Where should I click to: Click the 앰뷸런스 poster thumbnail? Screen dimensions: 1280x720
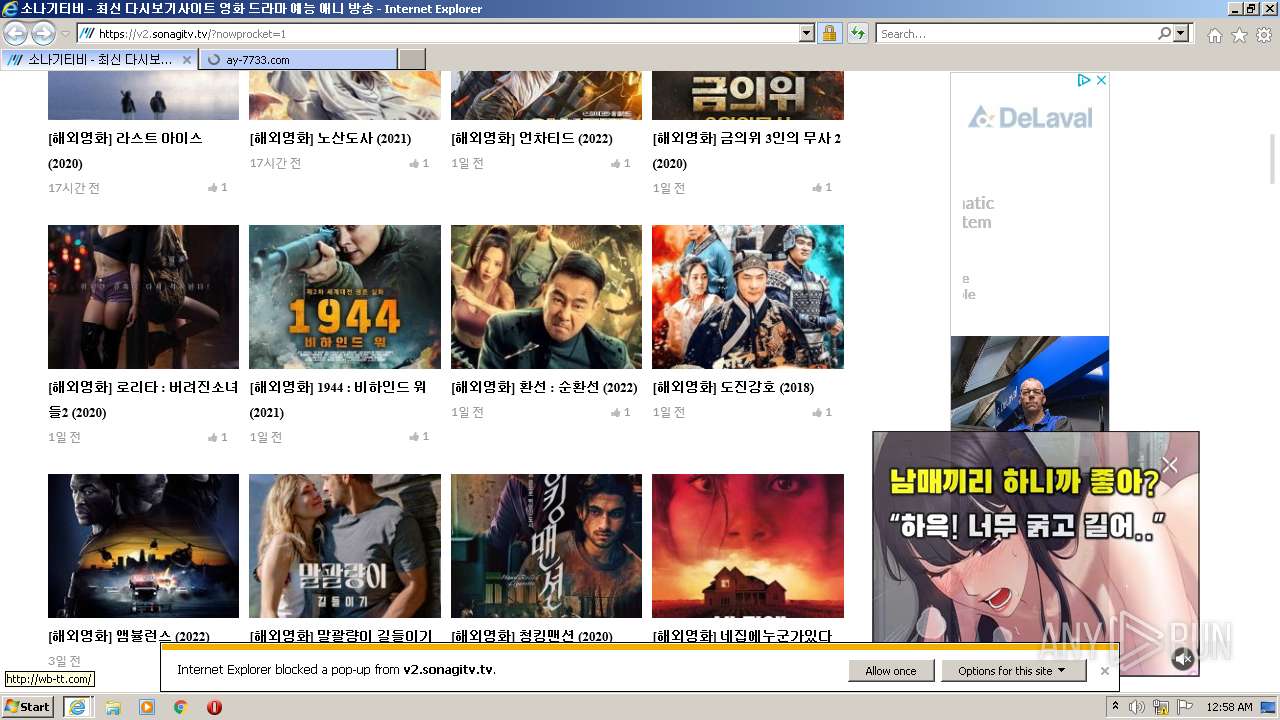click(143, 546)
